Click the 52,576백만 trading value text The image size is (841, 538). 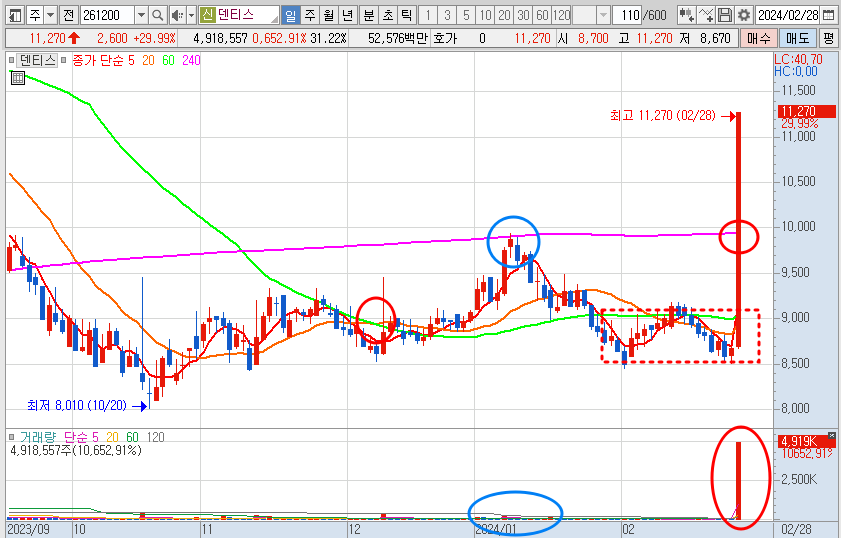coord(397,39)
